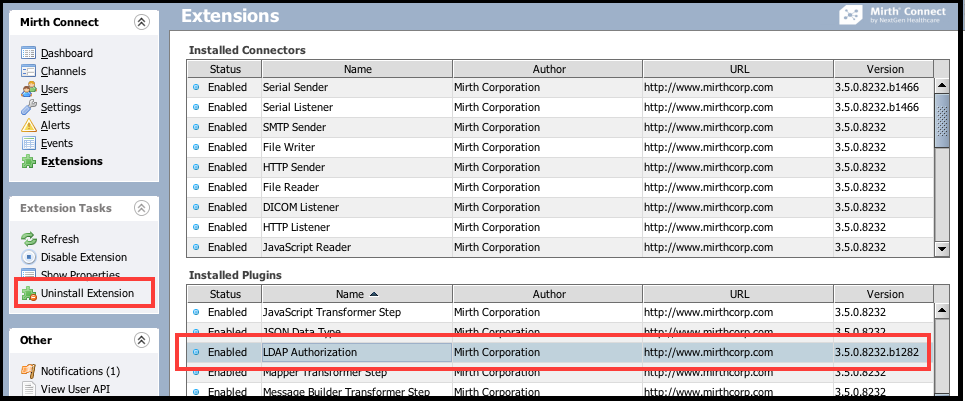965x401 pixels.
Task: Select Message Builder Transformer Step plugin name
Action: tap(346, 392)
